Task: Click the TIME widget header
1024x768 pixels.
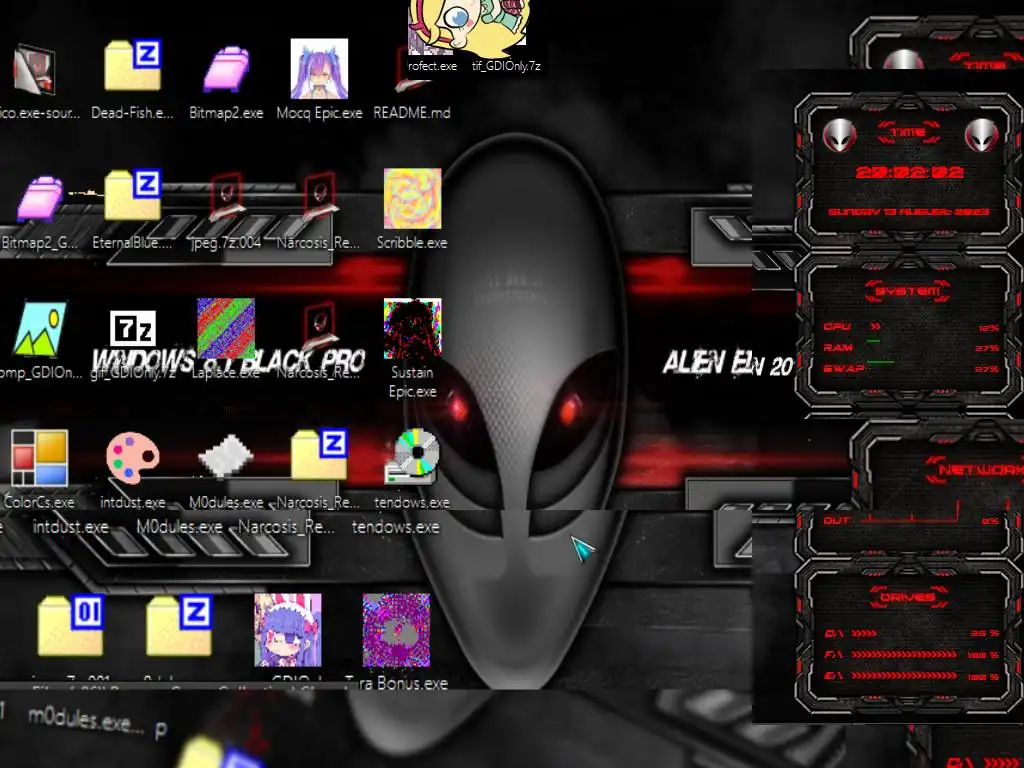Action: coord(908,133)
